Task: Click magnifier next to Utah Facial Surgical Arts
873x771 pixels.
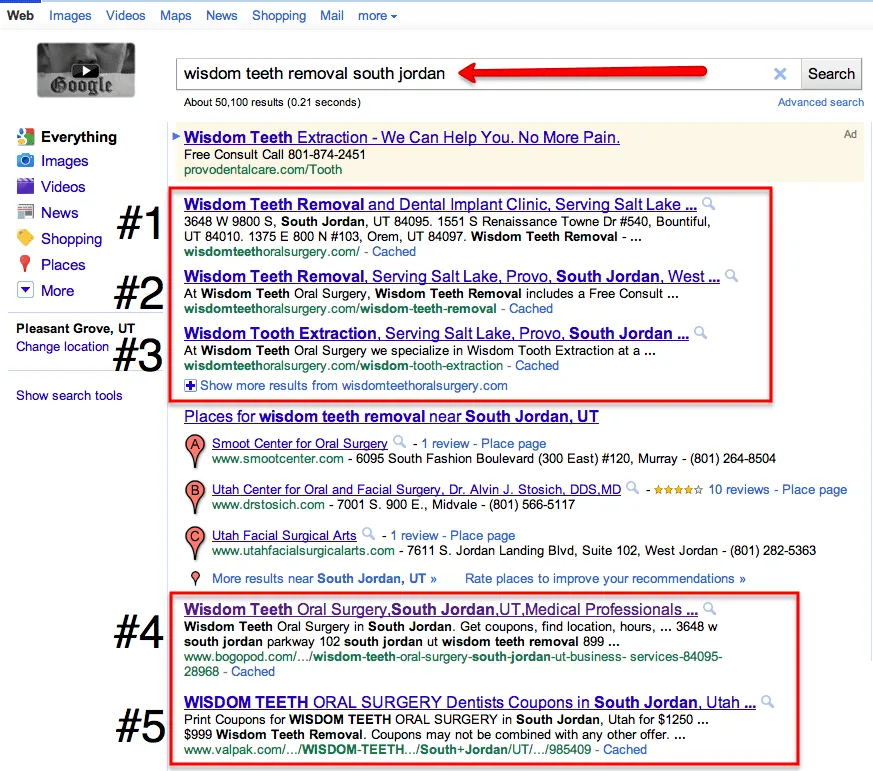Action: [x=368, y=534]
